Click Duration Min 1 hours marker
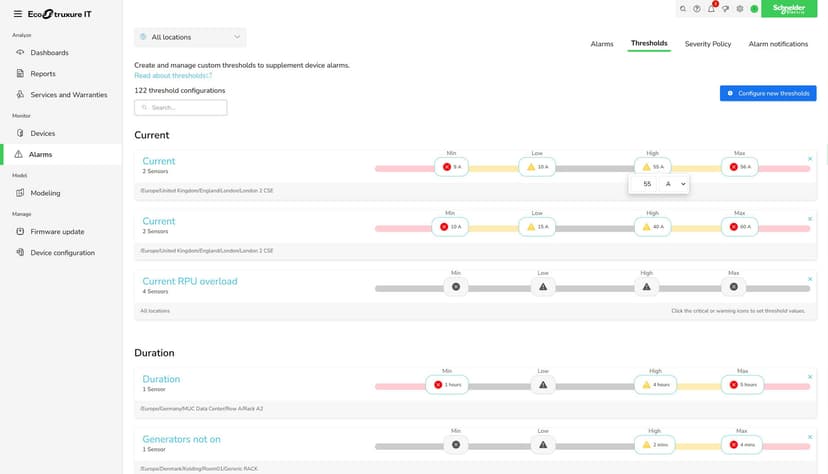The image size is (828, 474). click(447, 385)
